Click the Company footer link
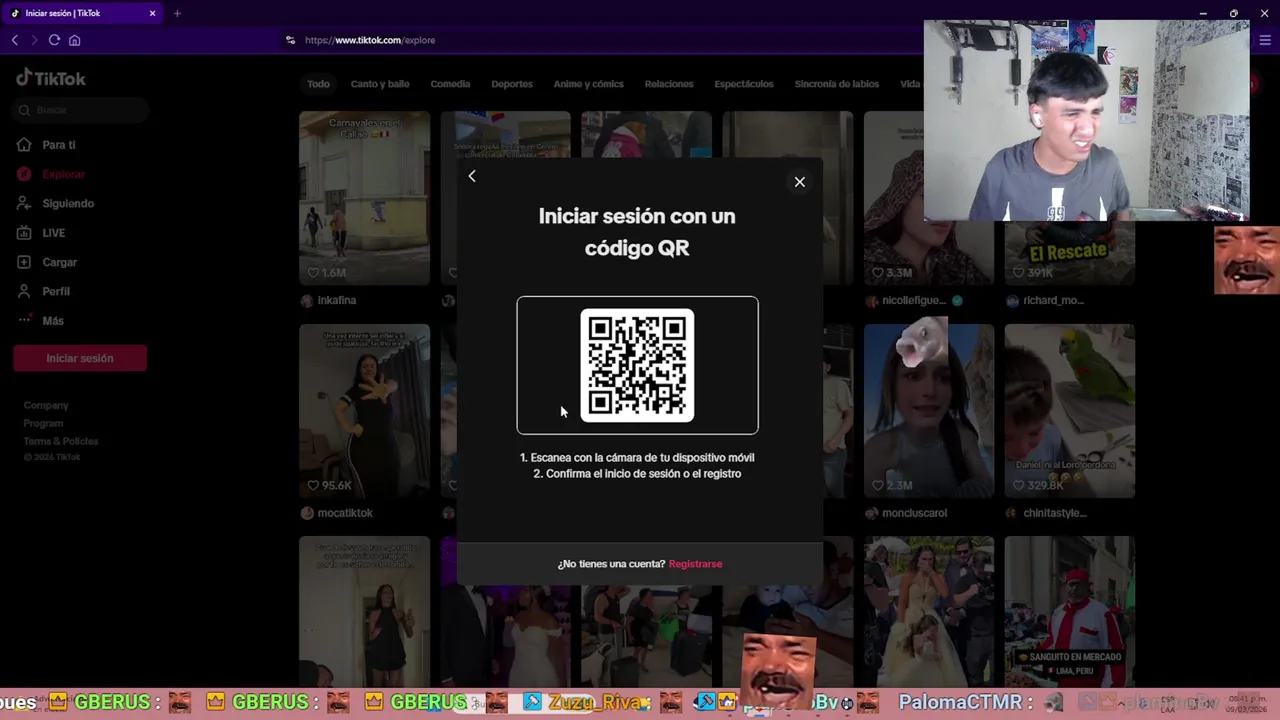This screenshot has width=1280, height=720. (x=46, y=405)
